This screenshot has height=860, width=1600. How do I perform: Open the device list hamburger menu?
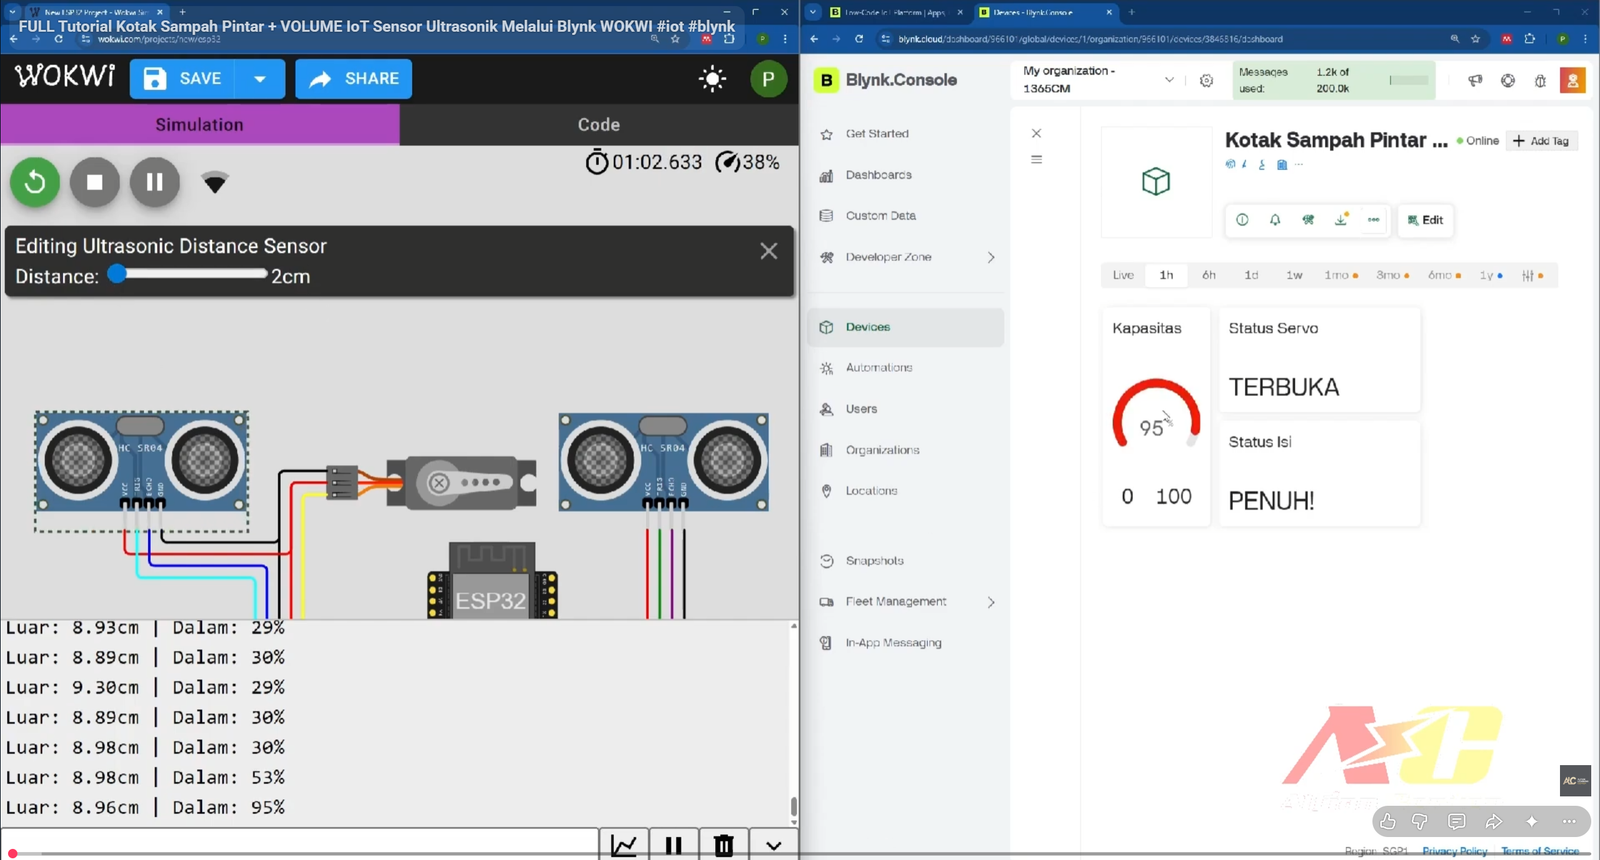coord(1036,159)
